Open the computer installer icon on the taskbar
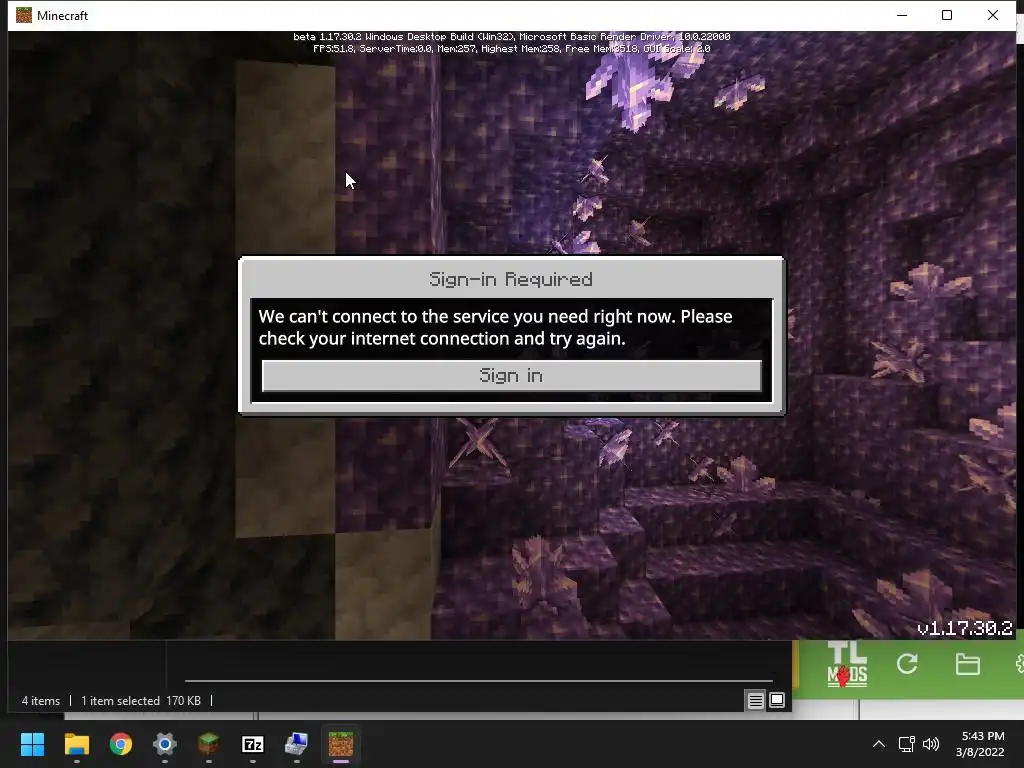 point(296,744)
